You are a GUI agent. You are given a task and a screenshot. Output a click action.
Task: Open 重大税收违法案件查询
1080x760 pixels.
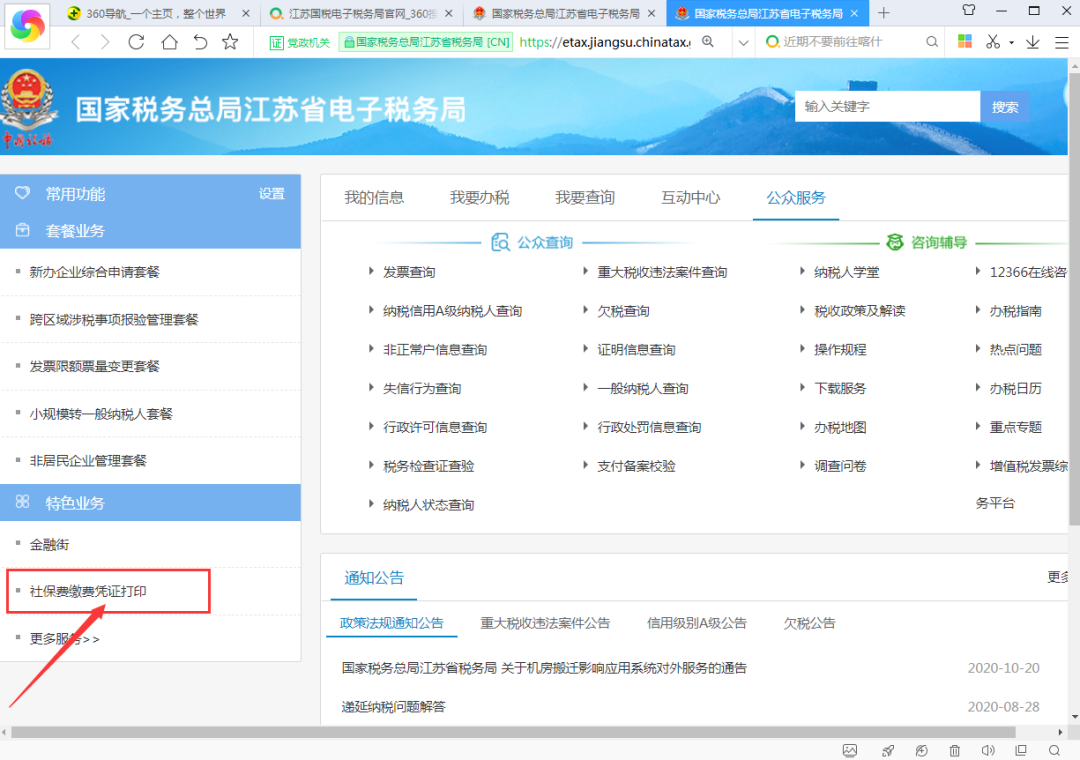click(662, 272)
